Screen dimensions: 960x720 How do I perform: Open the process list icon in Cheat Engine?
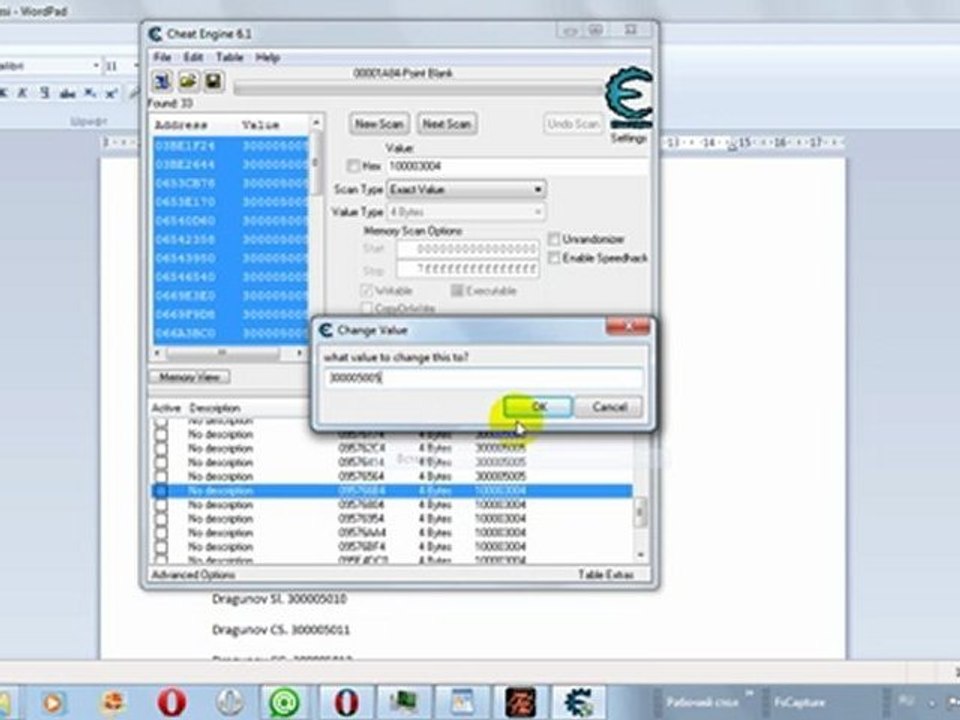pos(162,81)
